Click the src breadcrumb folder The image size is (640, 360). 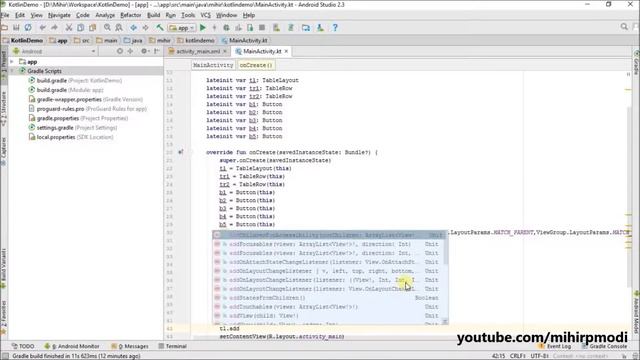[82, 40]
